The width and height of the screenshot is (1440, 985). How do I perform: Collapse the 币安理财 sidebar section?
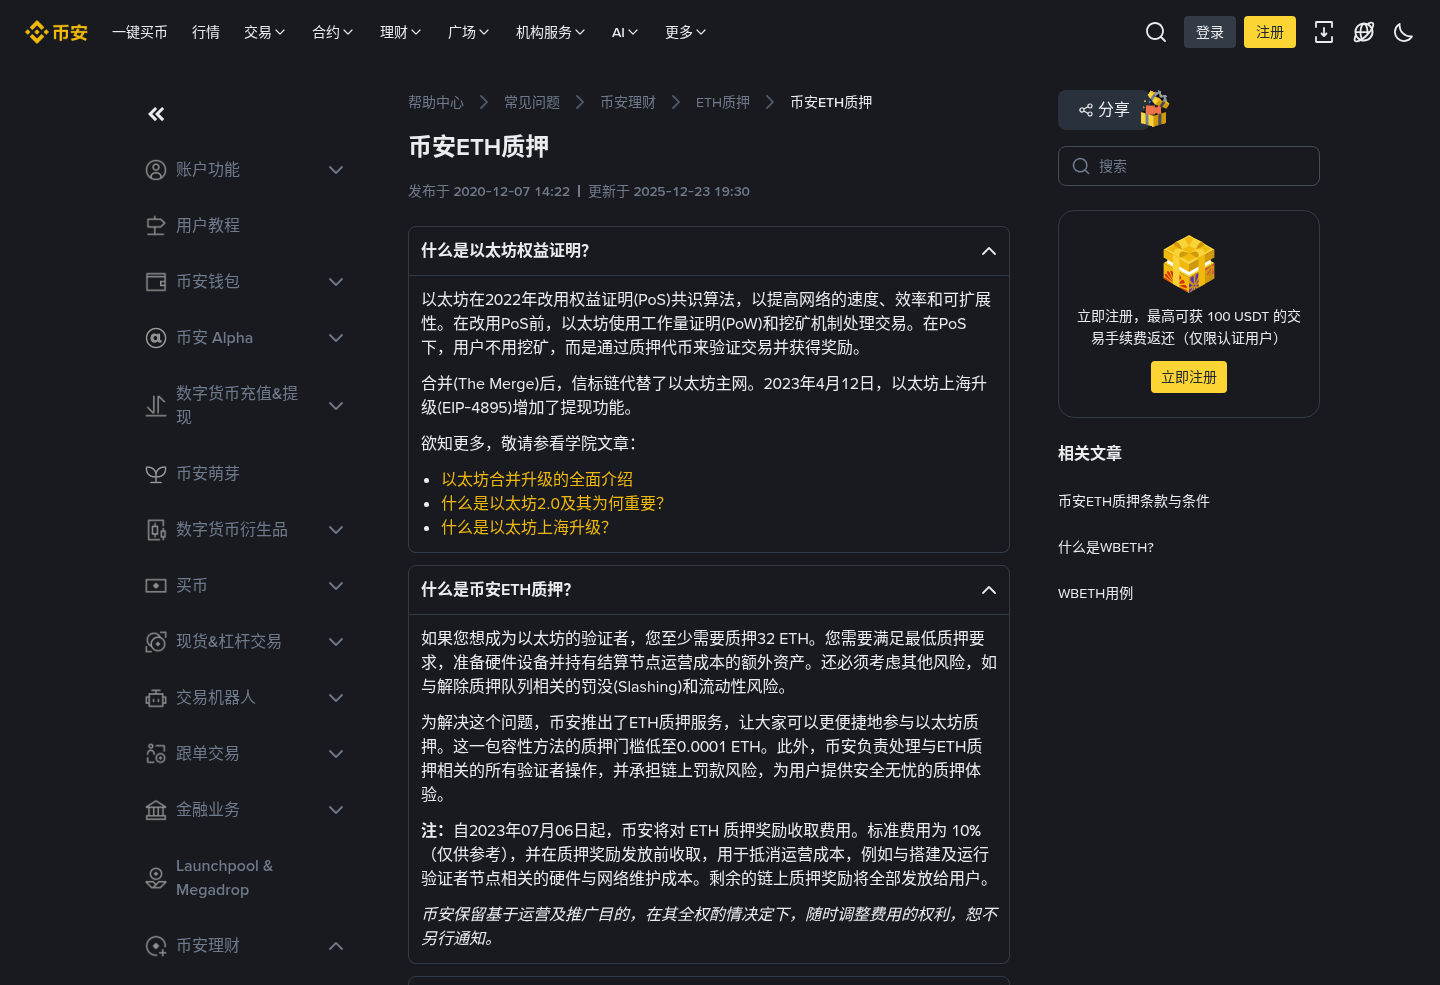click(x=336, y=946)
